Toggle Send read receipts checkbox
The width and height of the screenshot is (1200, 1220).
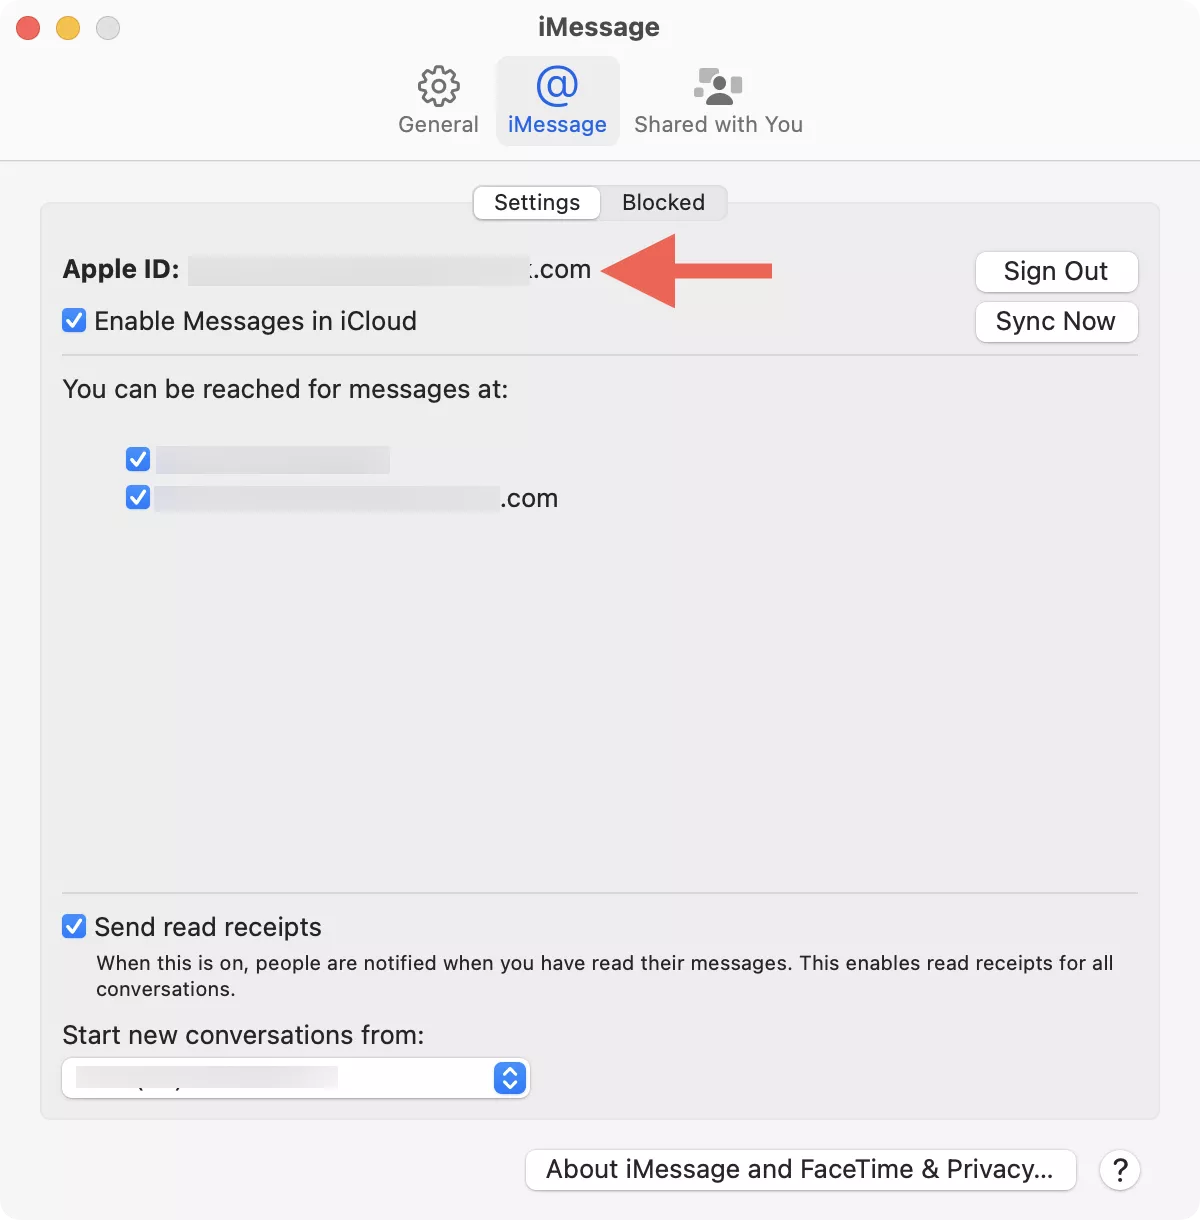coord(74,927)
